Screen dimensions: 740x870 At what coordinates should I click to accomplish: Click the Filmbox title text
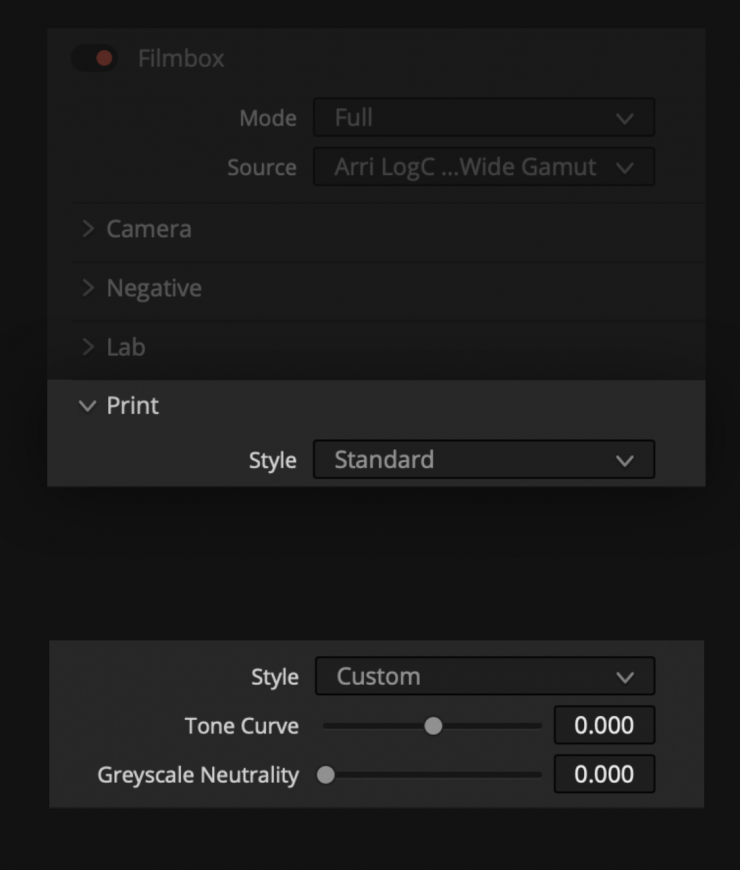(x=181, y=58)
